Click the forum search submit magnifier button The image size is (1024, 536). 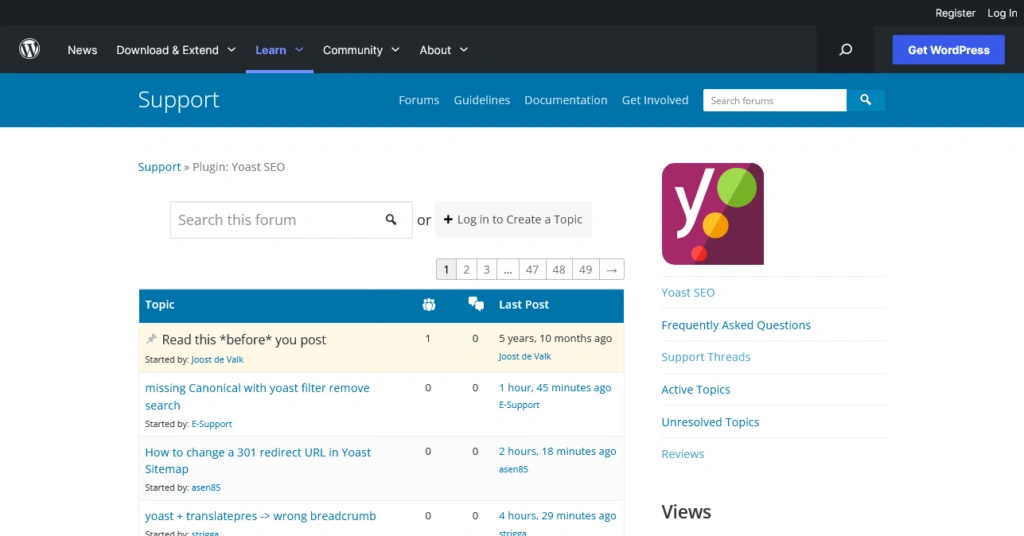coord(866,100)
